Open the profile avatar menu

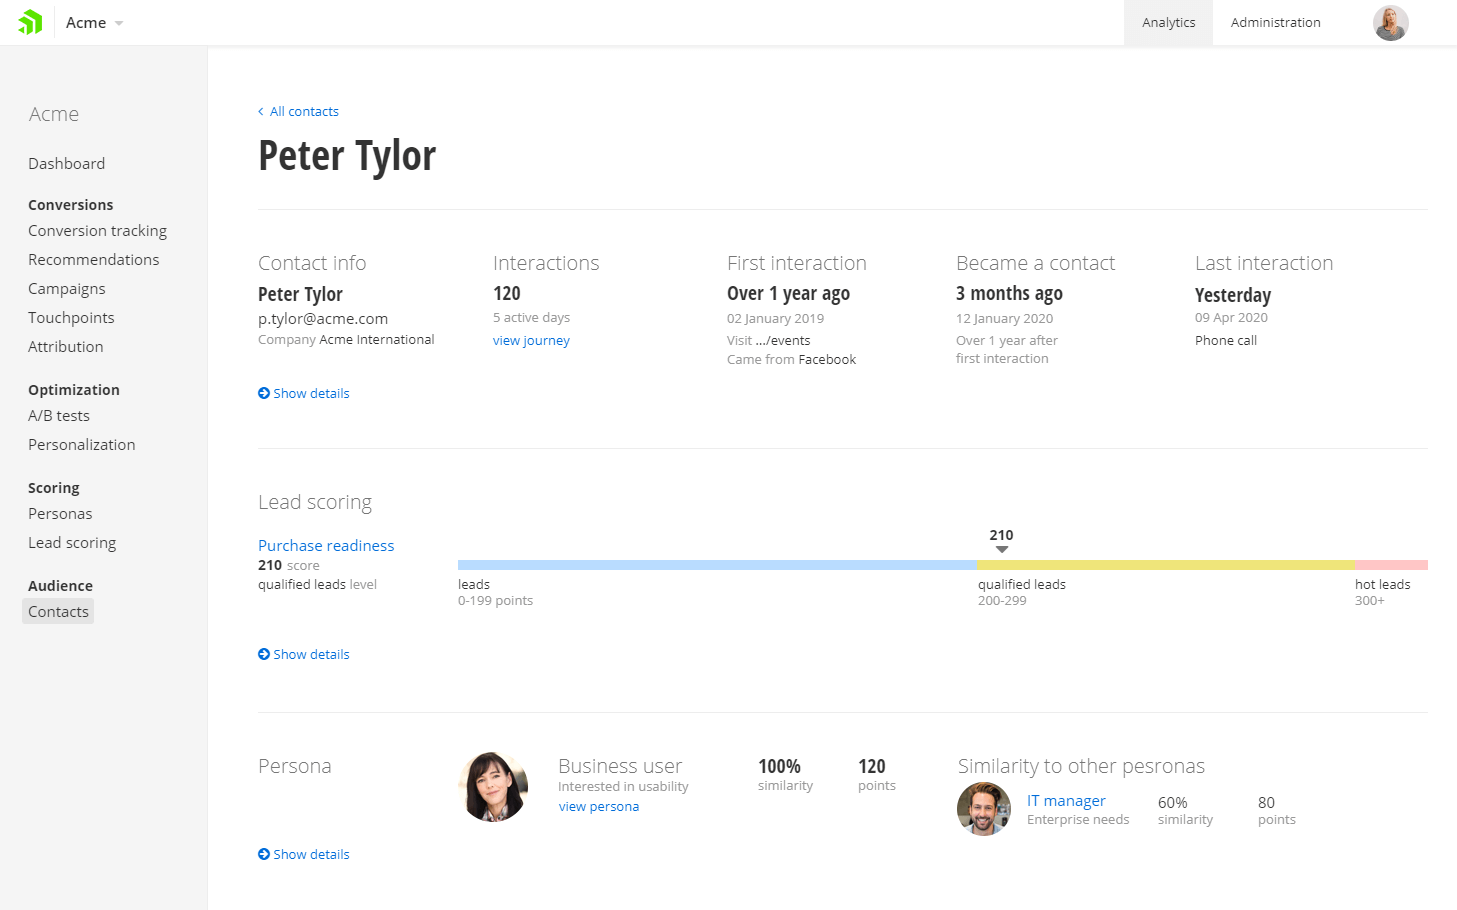pyautogui.click(x=1390, y=22)
